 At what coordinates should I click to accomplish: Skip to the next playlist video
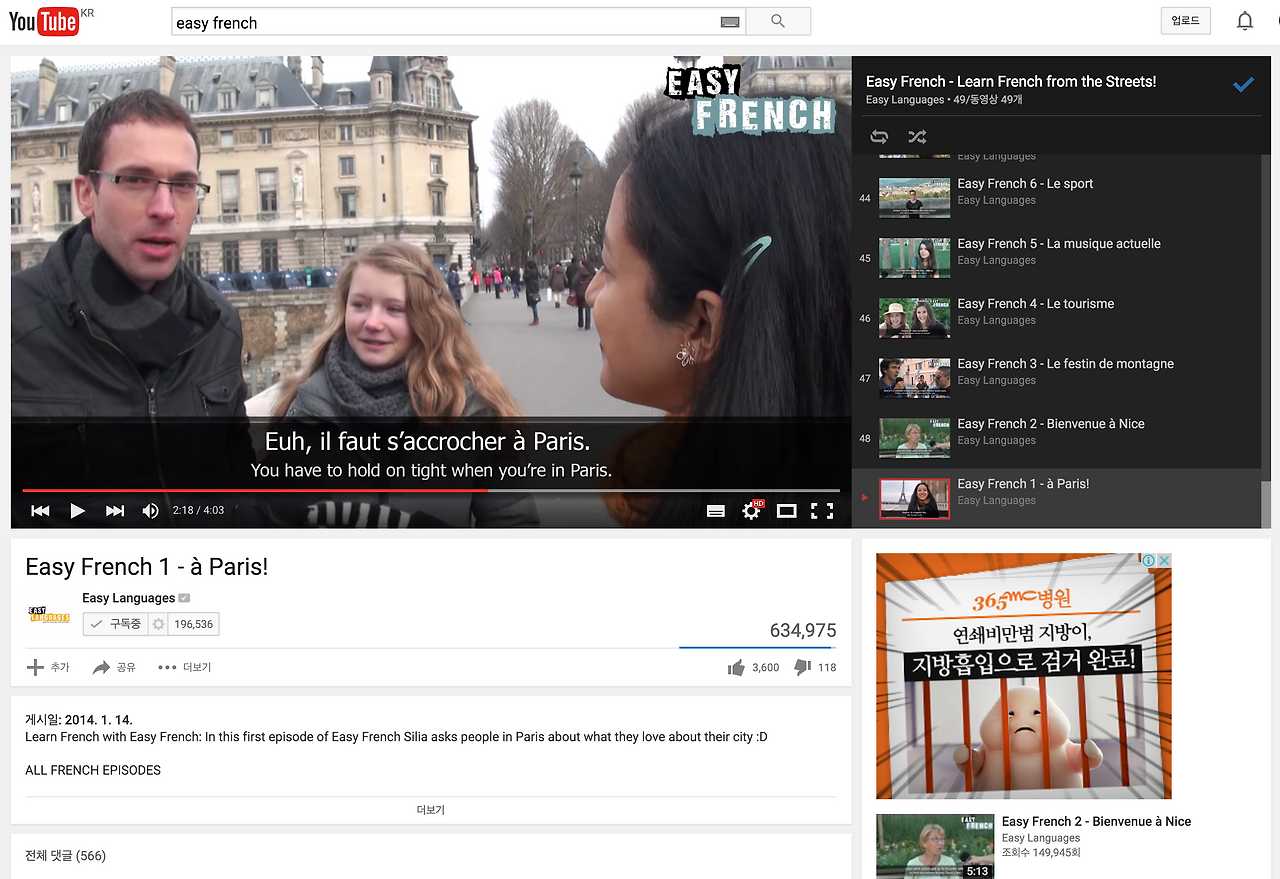tap(115, 511)
